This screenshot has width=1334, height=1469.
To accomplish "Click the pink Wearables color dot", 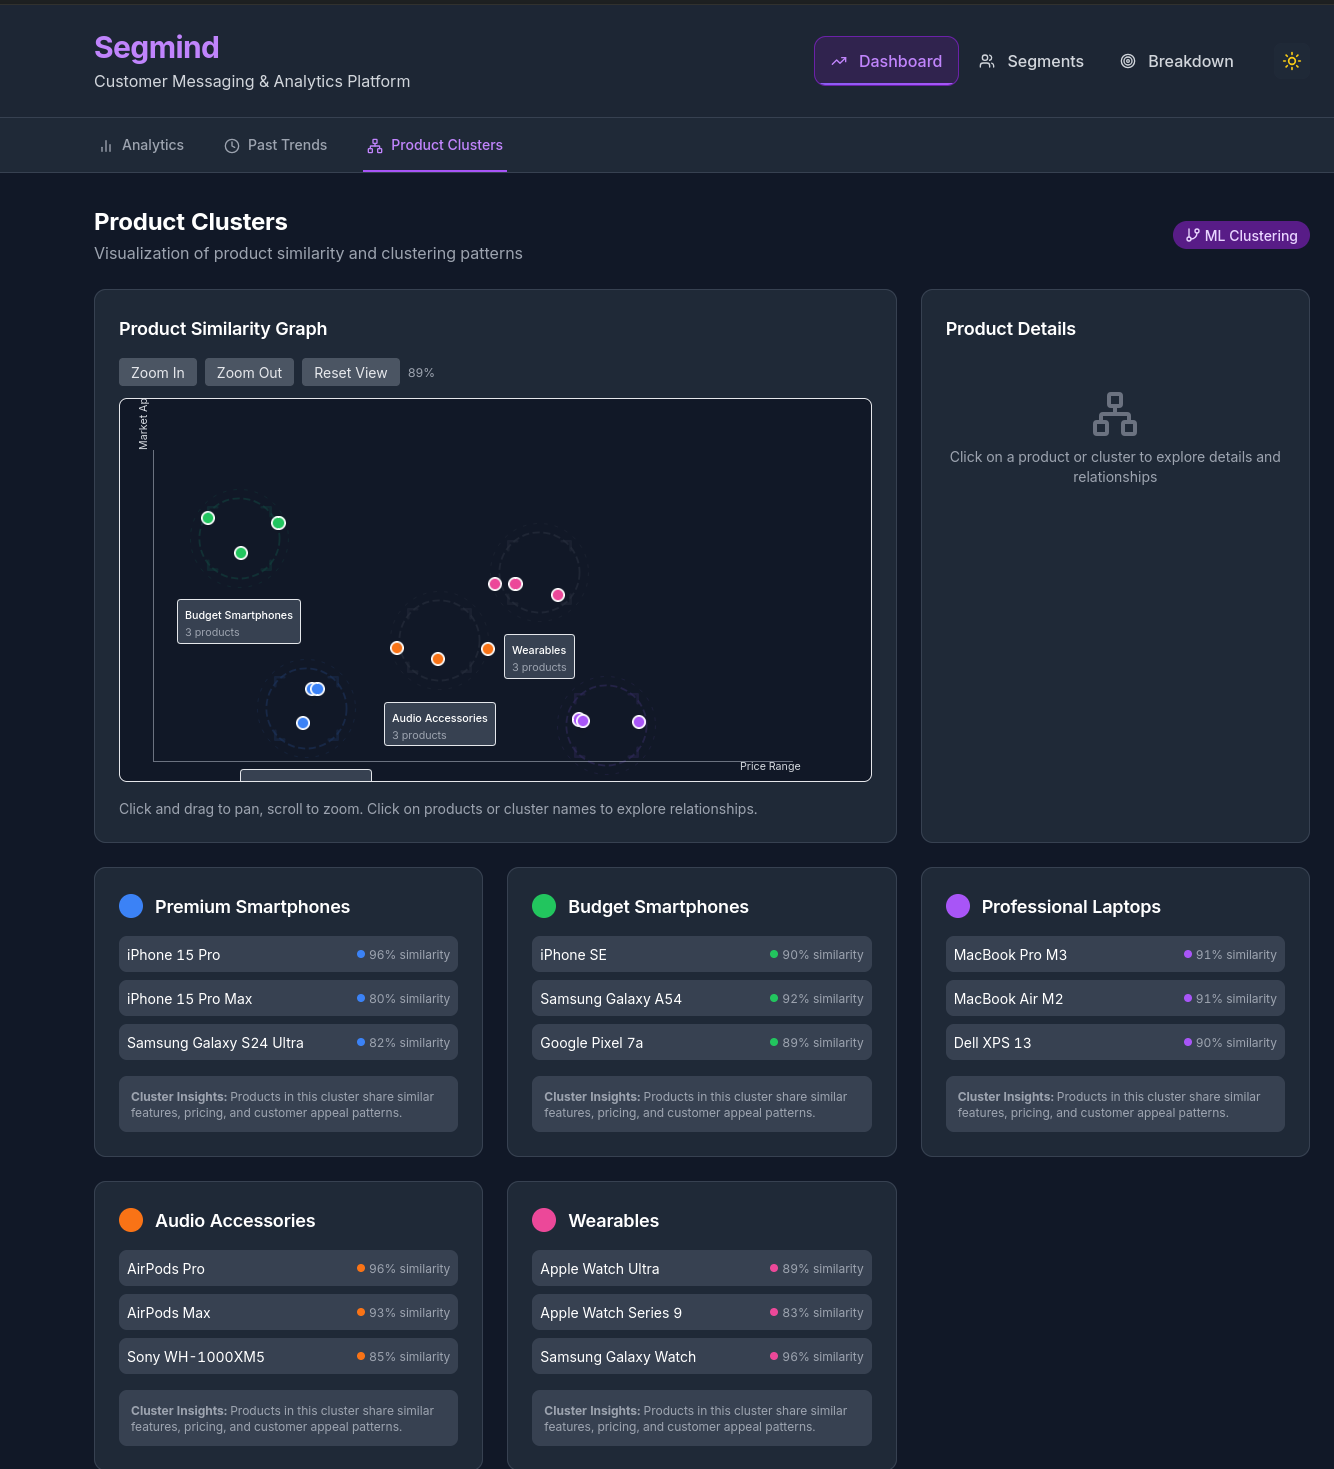I will point(544,1220).
